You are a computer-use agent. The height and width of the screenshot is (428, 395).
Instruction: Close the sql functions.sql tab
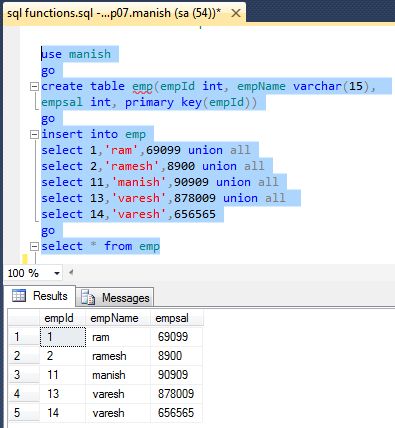[x=236, y=13]
